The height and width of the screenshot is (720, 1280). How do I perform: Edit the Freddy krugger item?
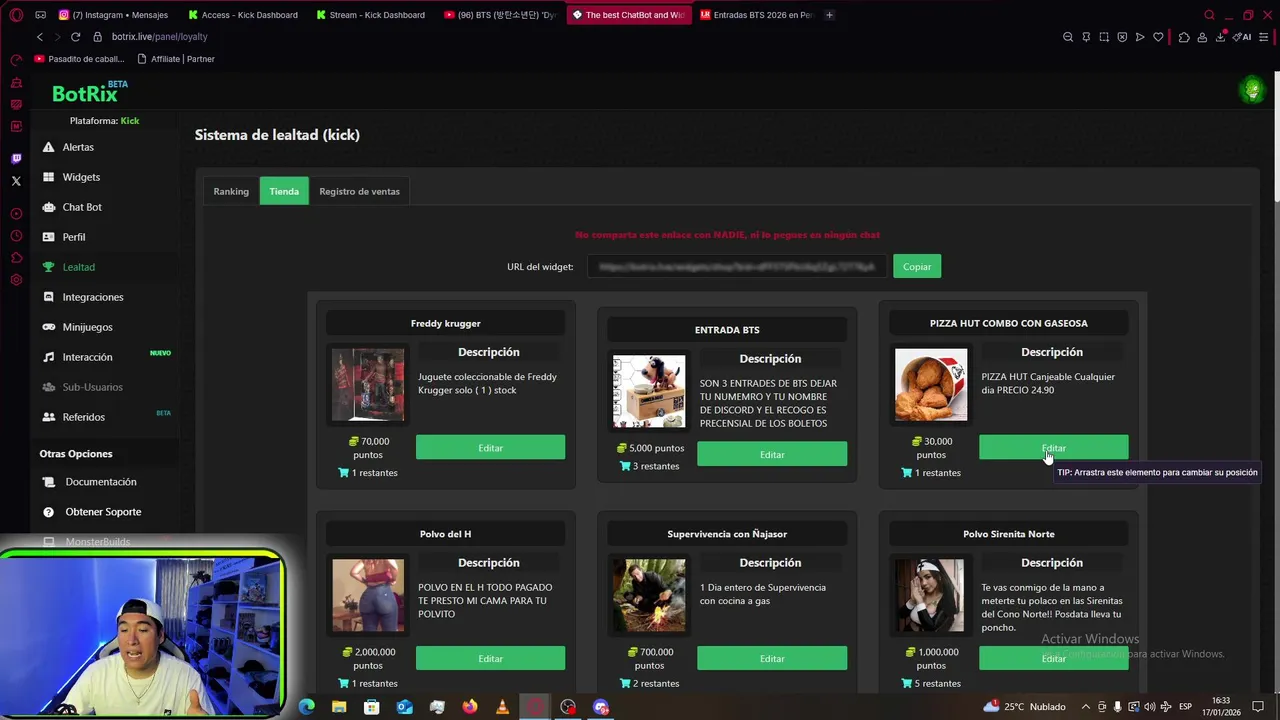(x=490, y=448)
